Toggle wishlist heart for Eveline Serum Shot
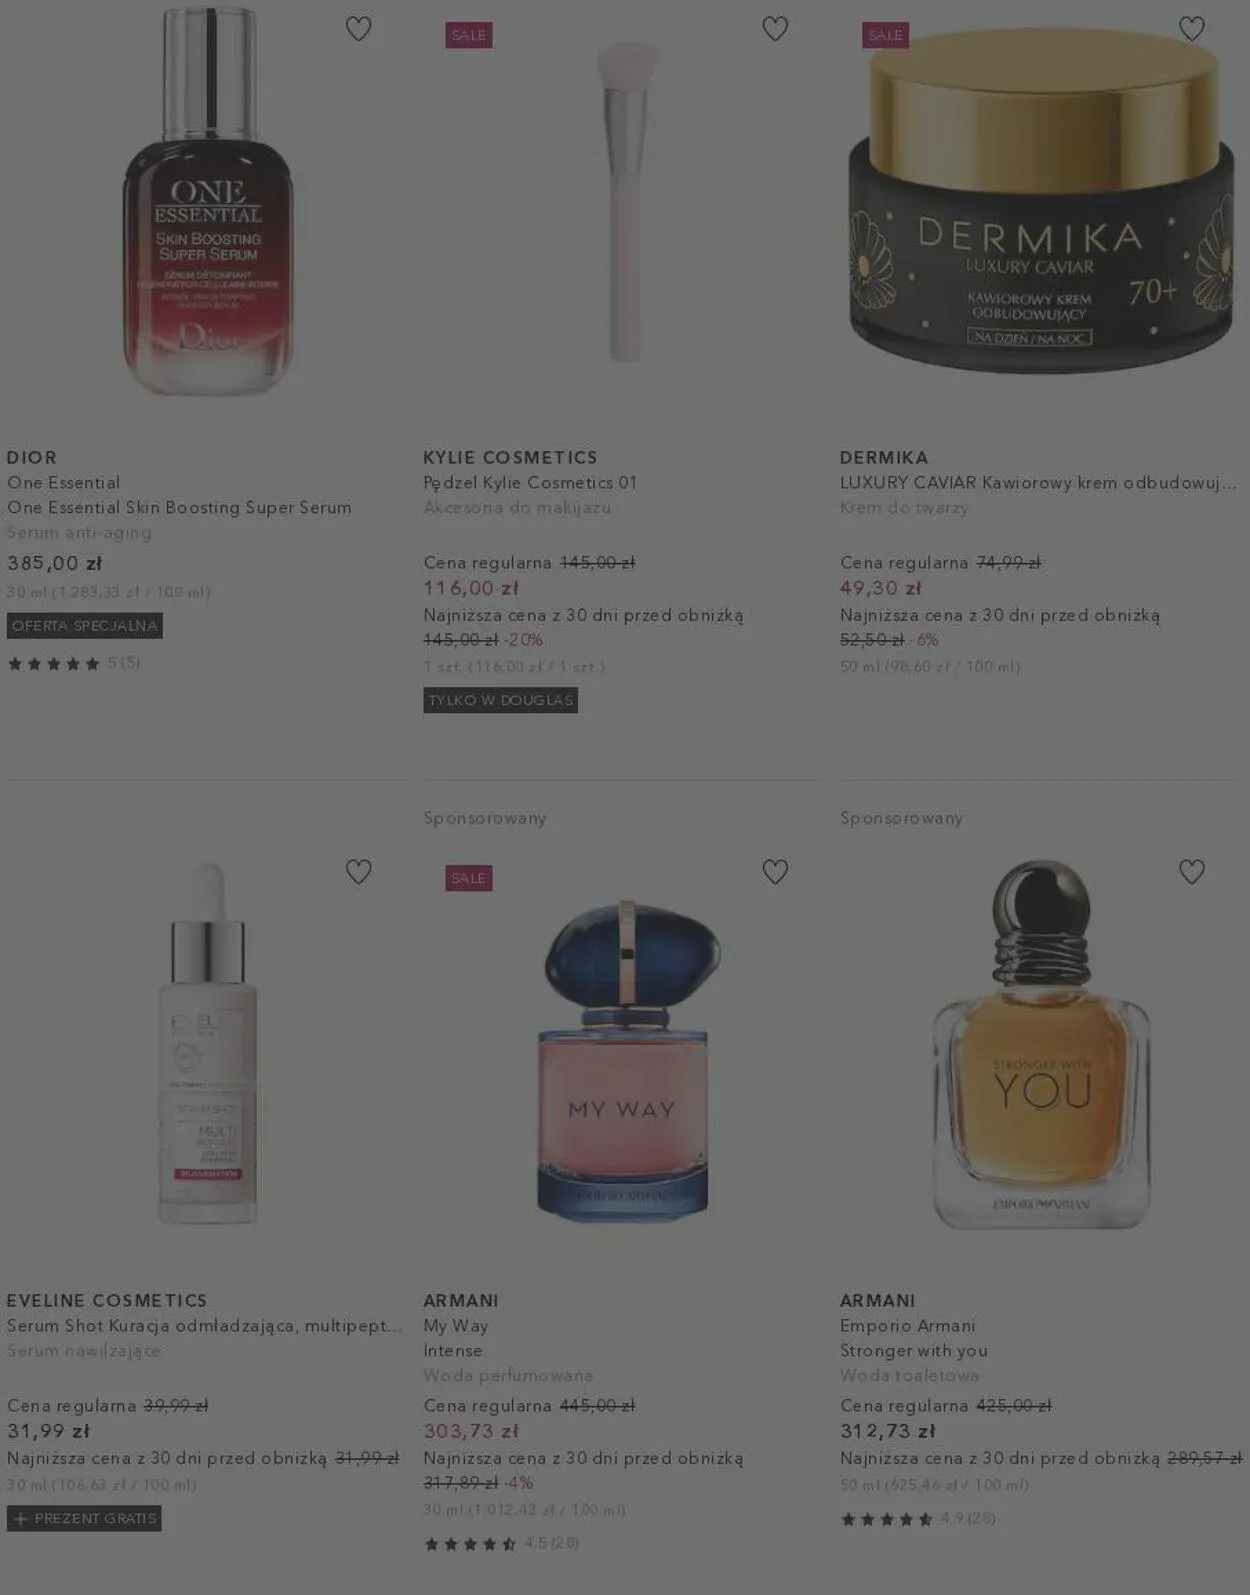This screenshot has height=1595, width=1250. (358, 872)
